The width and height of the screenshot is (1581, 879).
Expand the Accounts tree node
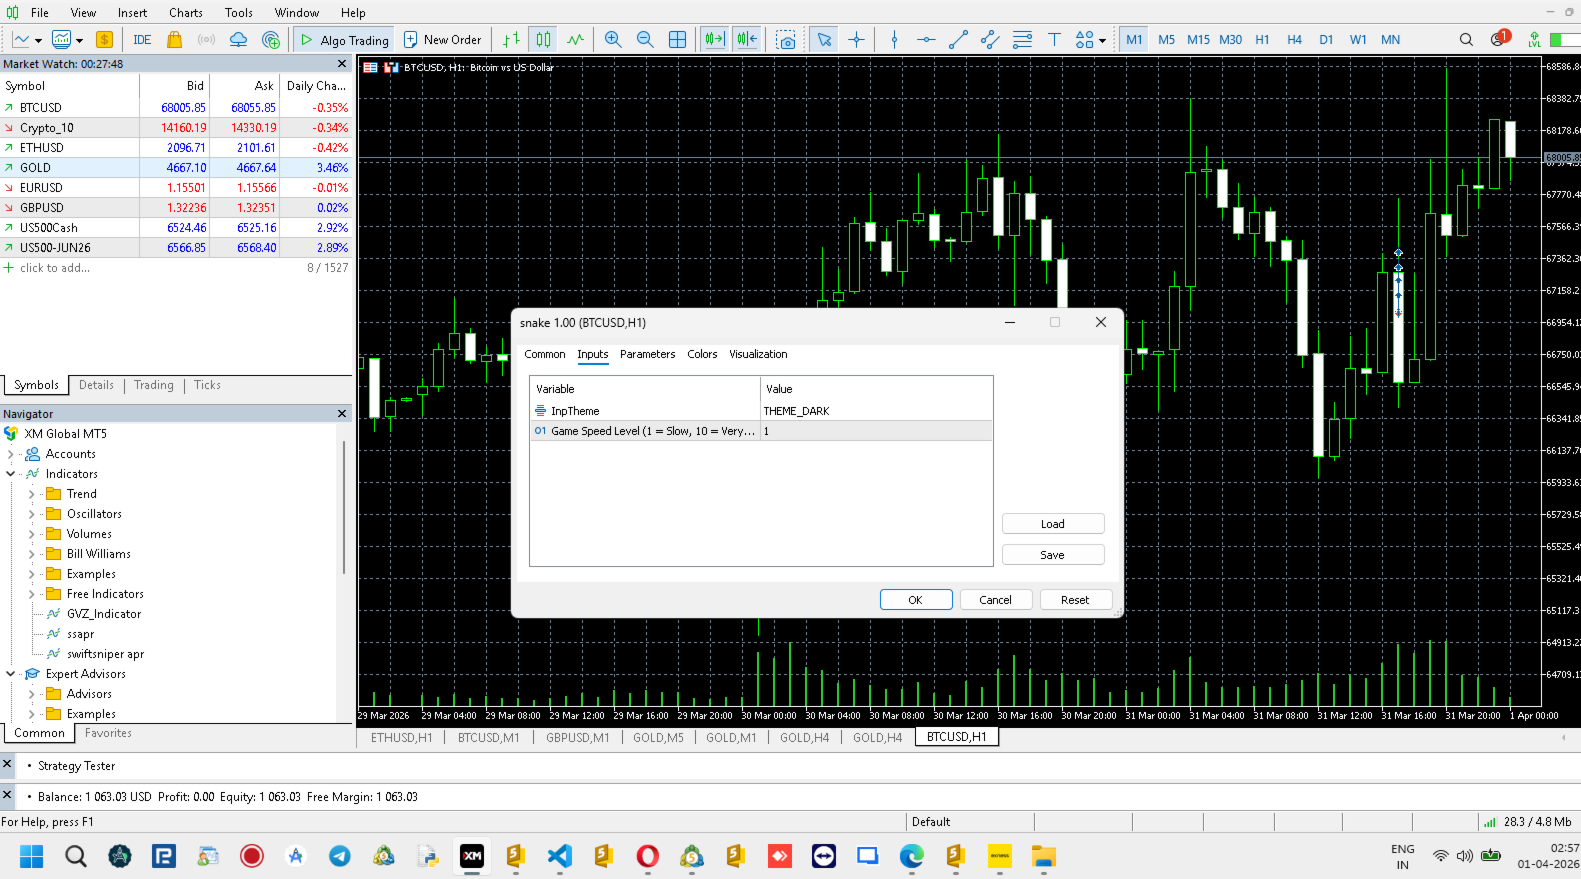[11, 454]
